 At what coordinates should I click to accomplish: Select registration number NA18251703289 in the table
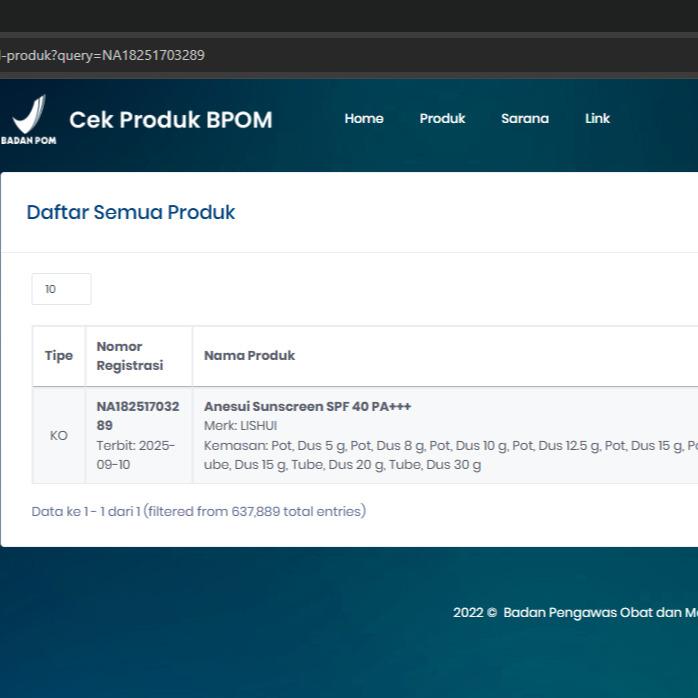(x=137, y=416)
